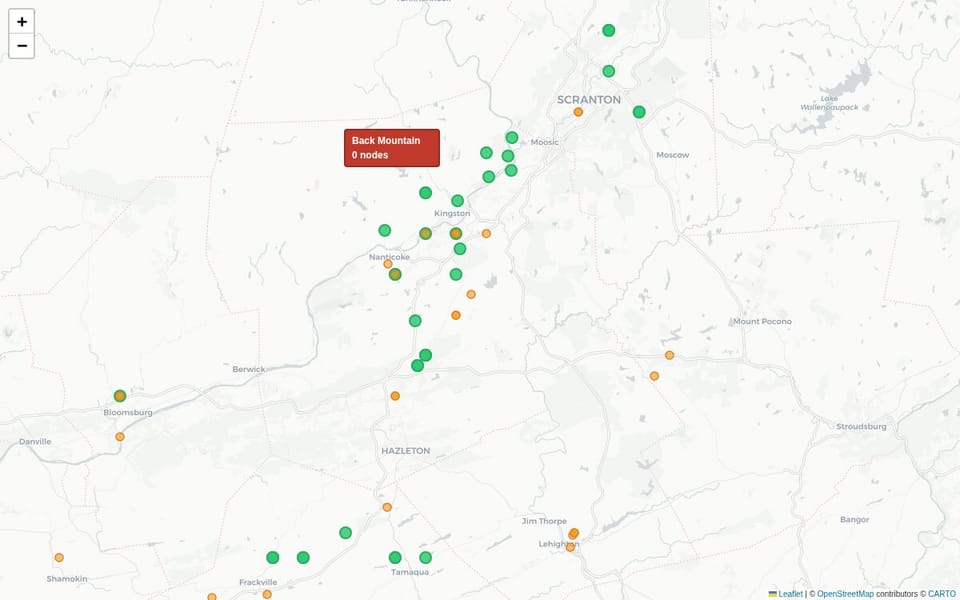Select the orange marker right of Frackville
The height and width of the screenshot is (600, 960).
point(267,594)
